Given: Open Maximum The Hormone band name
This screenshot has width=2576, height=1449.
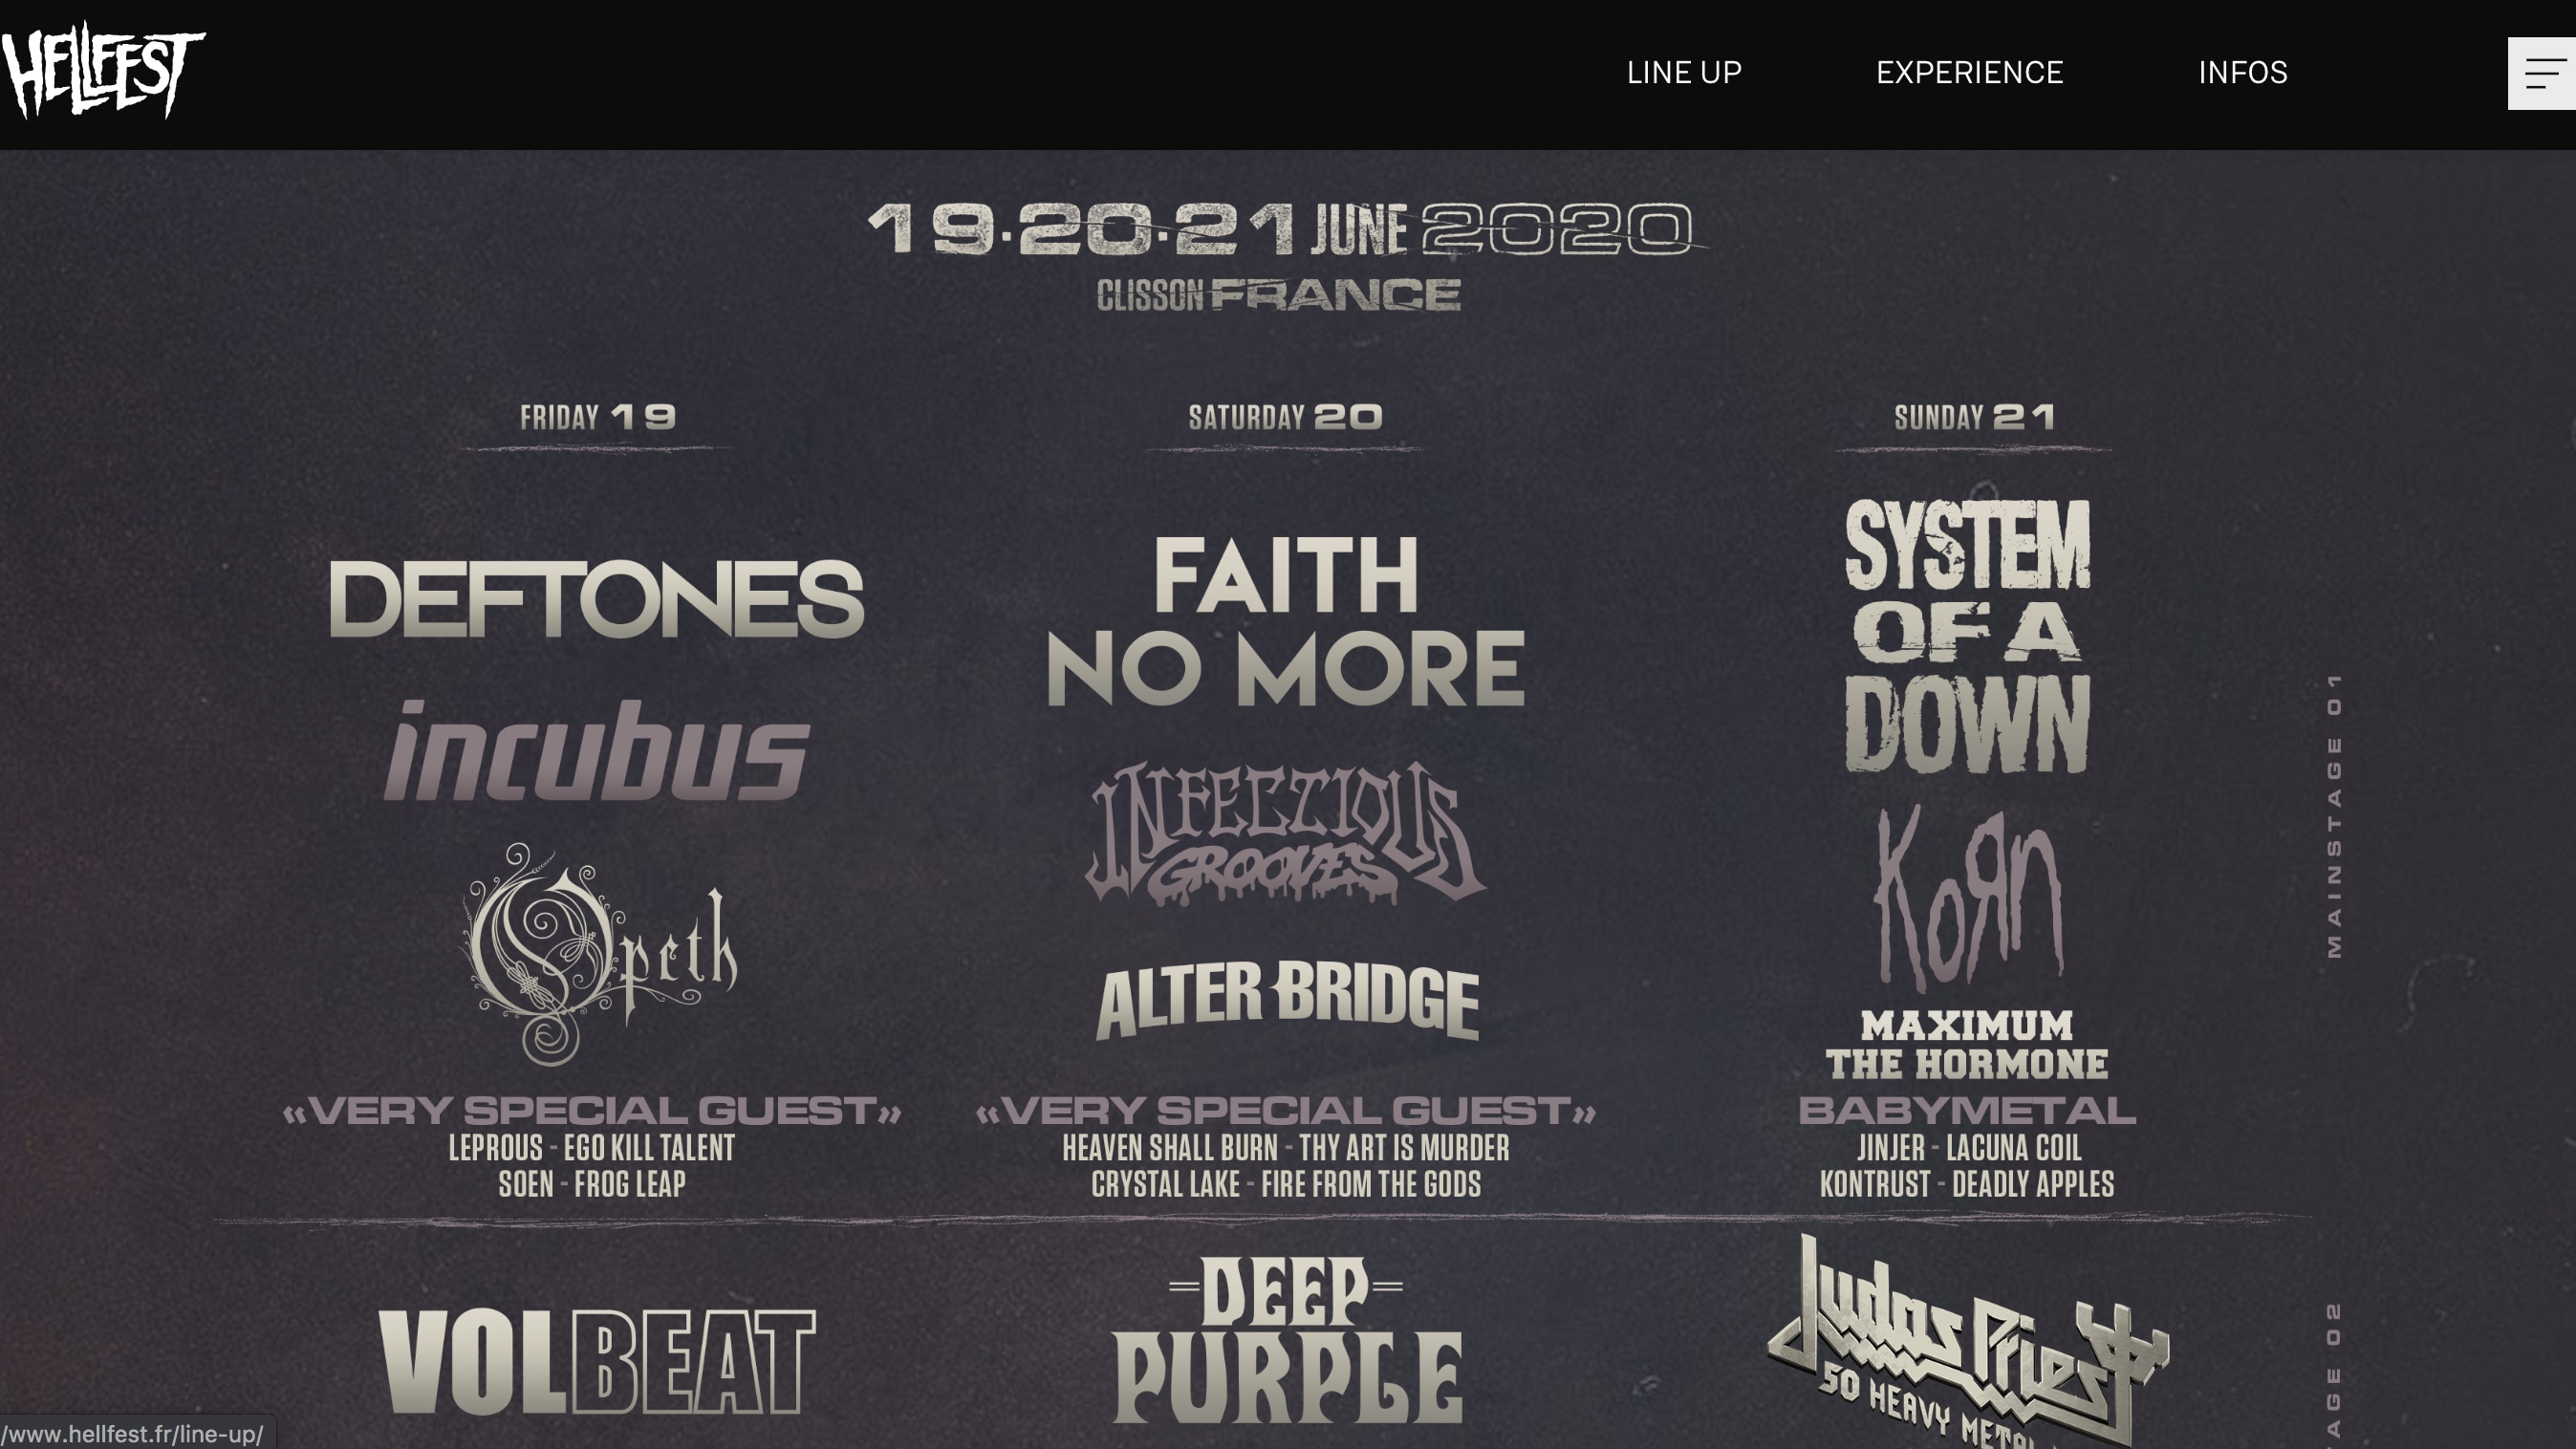Looking at the screenshot, I should (1967, 1045).
